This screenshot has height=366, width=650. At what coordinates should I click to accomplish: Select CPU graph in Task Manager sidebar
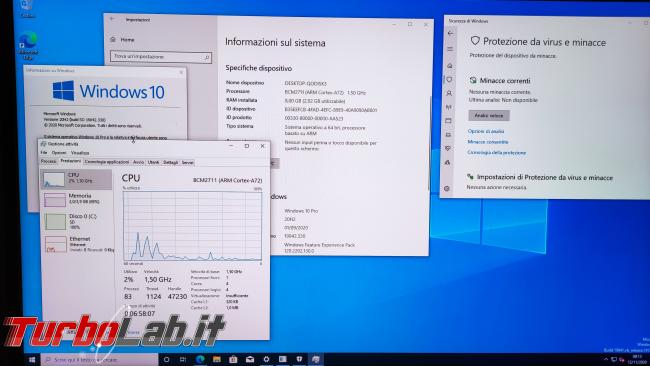(77, 179)
